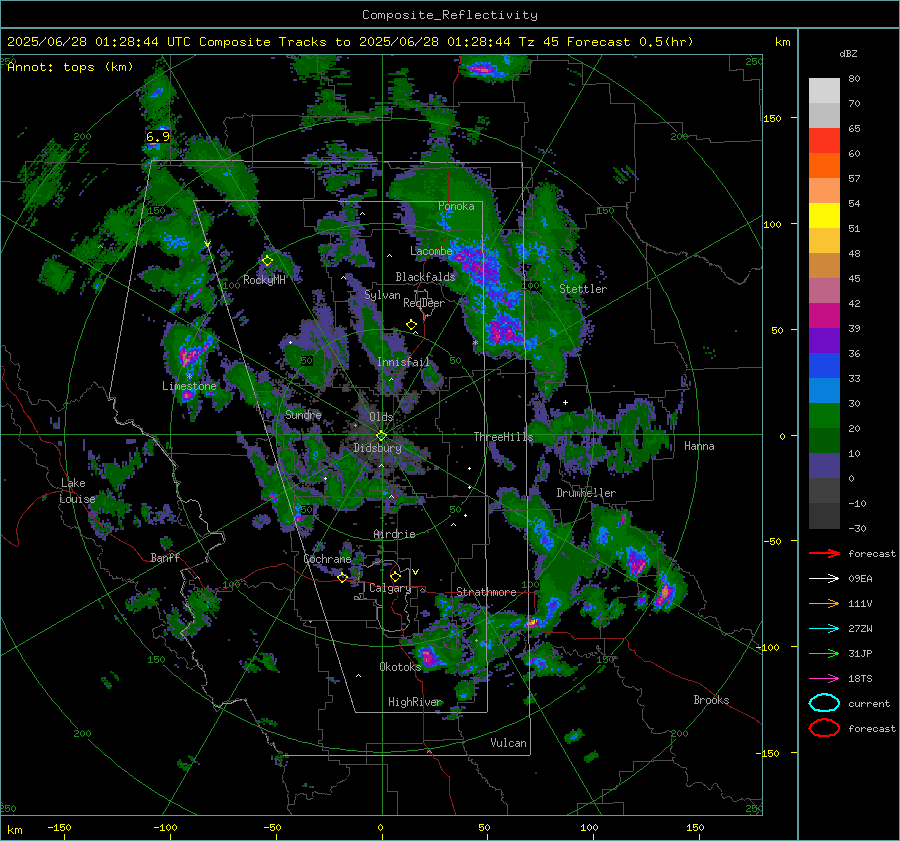The height and width of the screenshot is (841, 900).
Task: Click the Didsbury city label
Action: (377, 448)
